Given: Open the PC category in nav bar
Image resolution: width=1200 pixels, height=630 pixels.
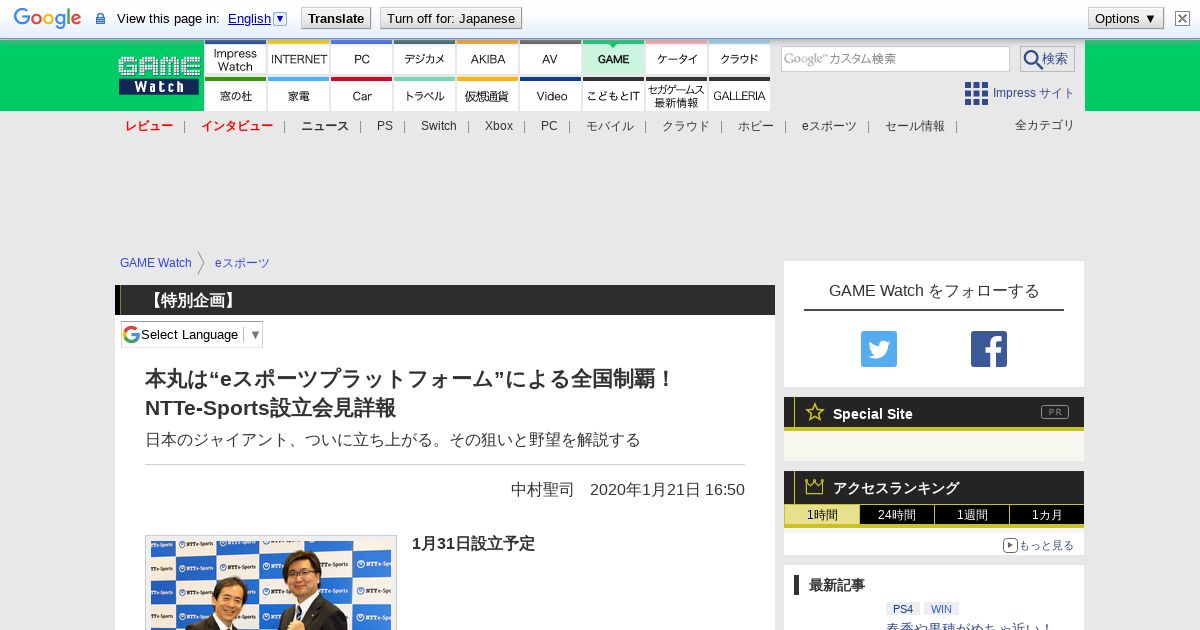Looking at the screenshot, I should (549, 126).
